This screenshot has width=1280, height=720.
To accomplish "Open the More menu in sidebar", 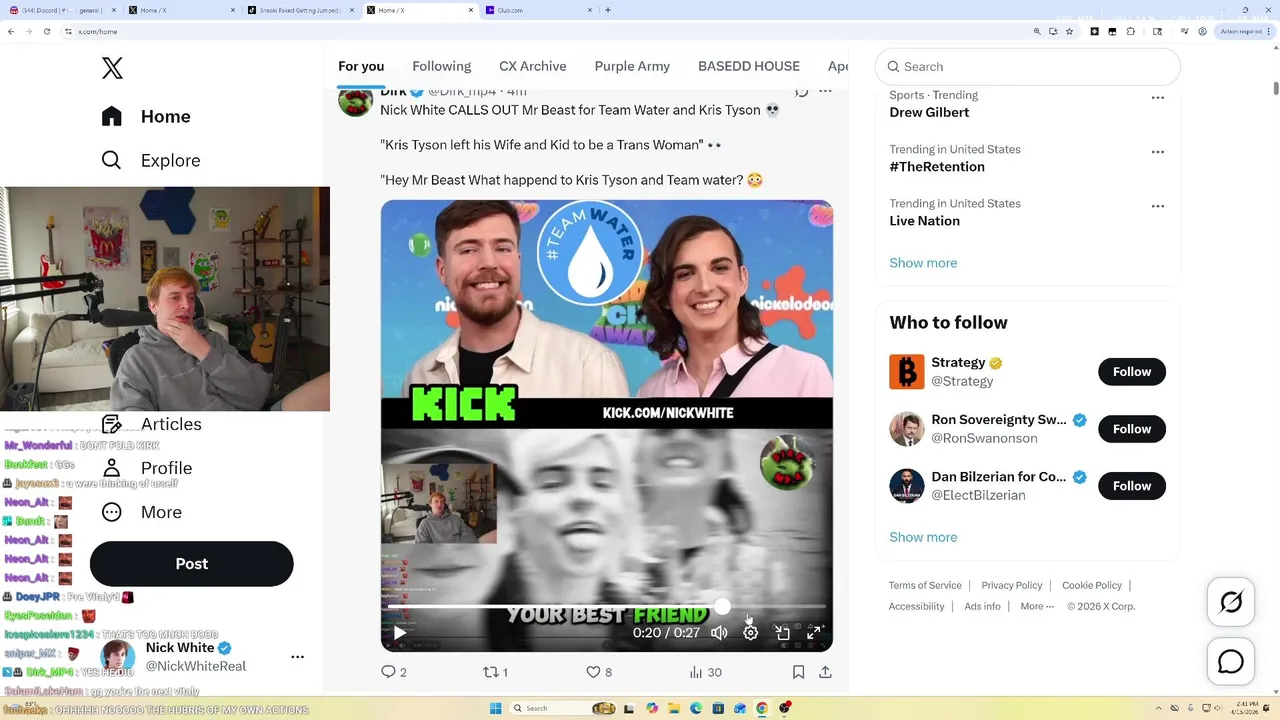I will [142, 512].
